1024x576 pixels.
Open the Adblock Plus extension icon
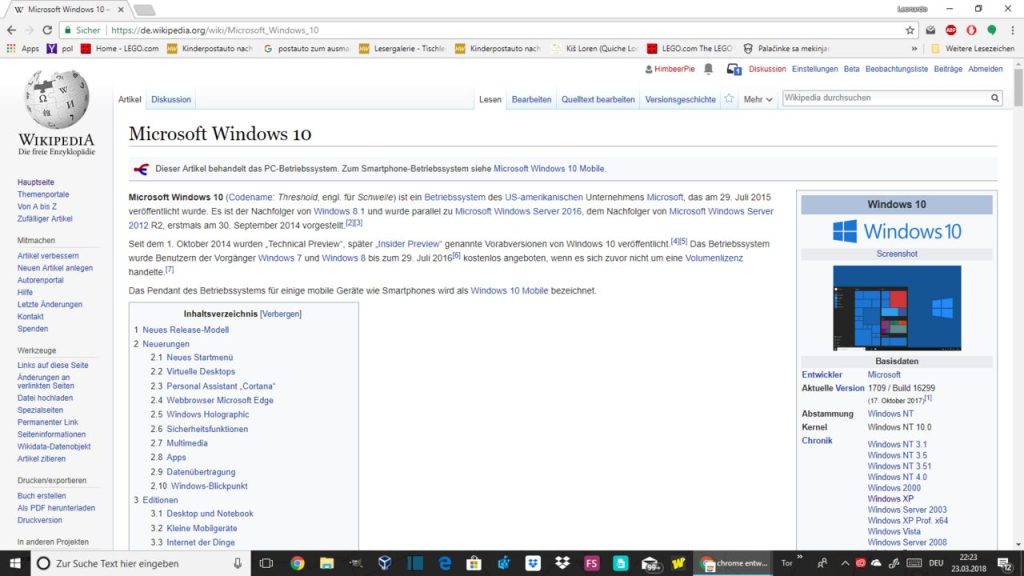pos(951,30)
